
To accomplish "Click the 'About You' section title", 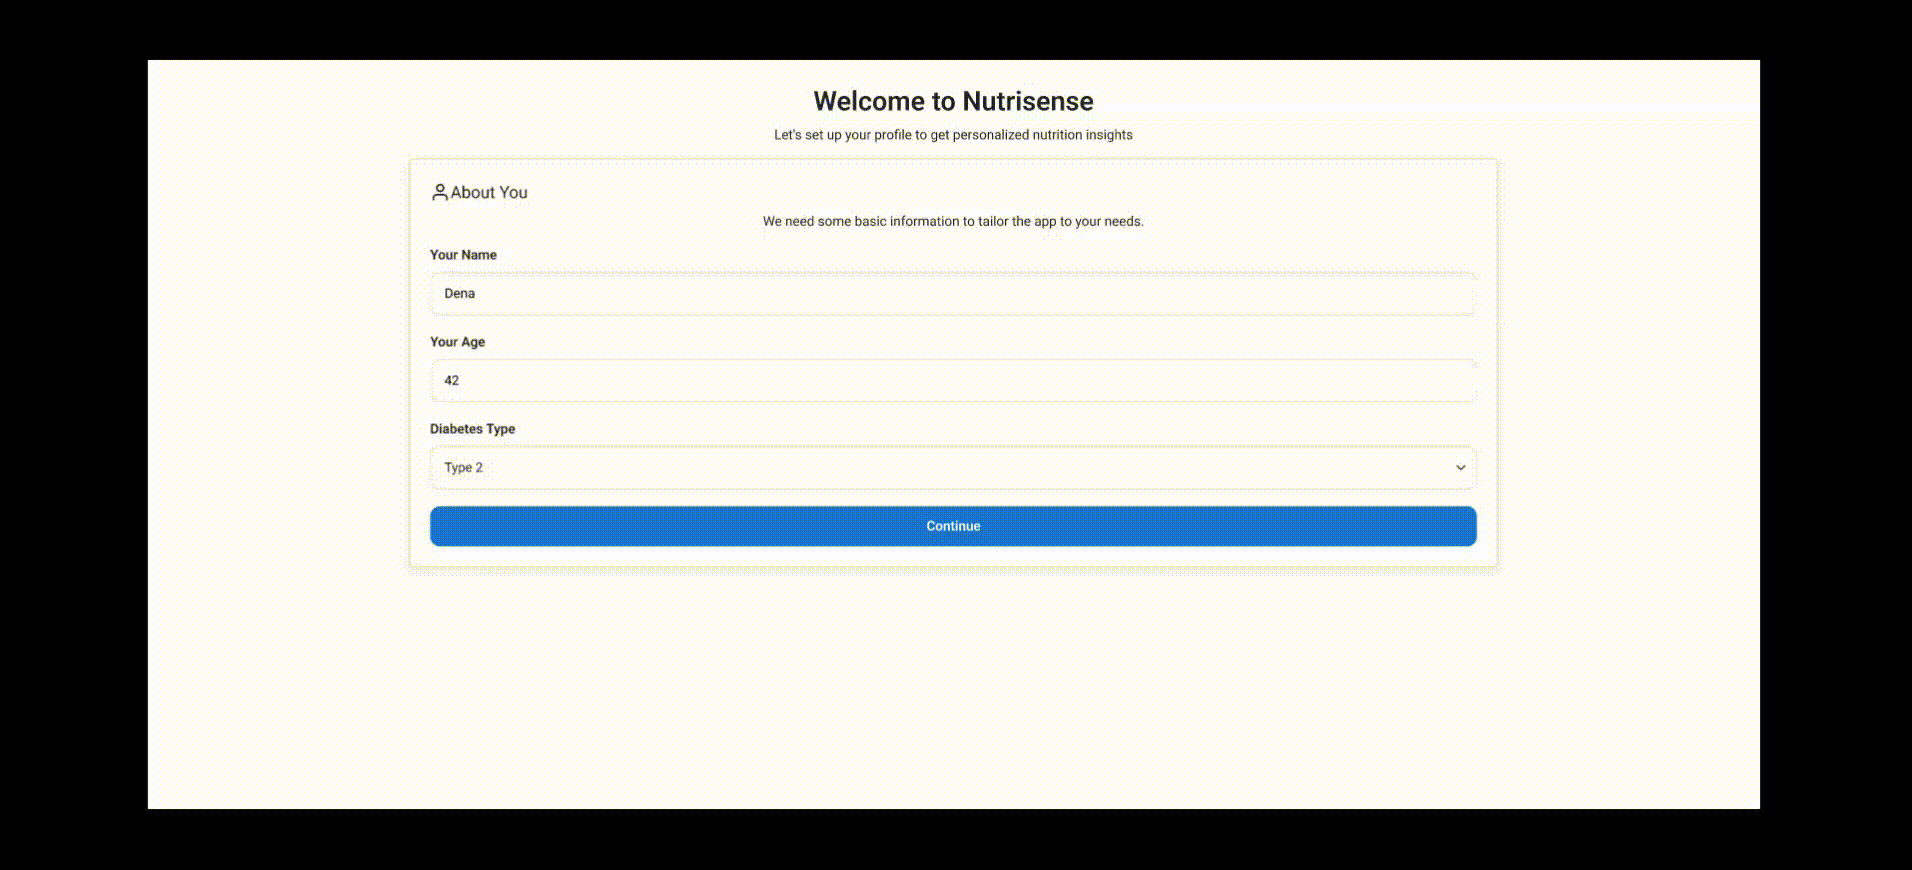I will (489, 192).
